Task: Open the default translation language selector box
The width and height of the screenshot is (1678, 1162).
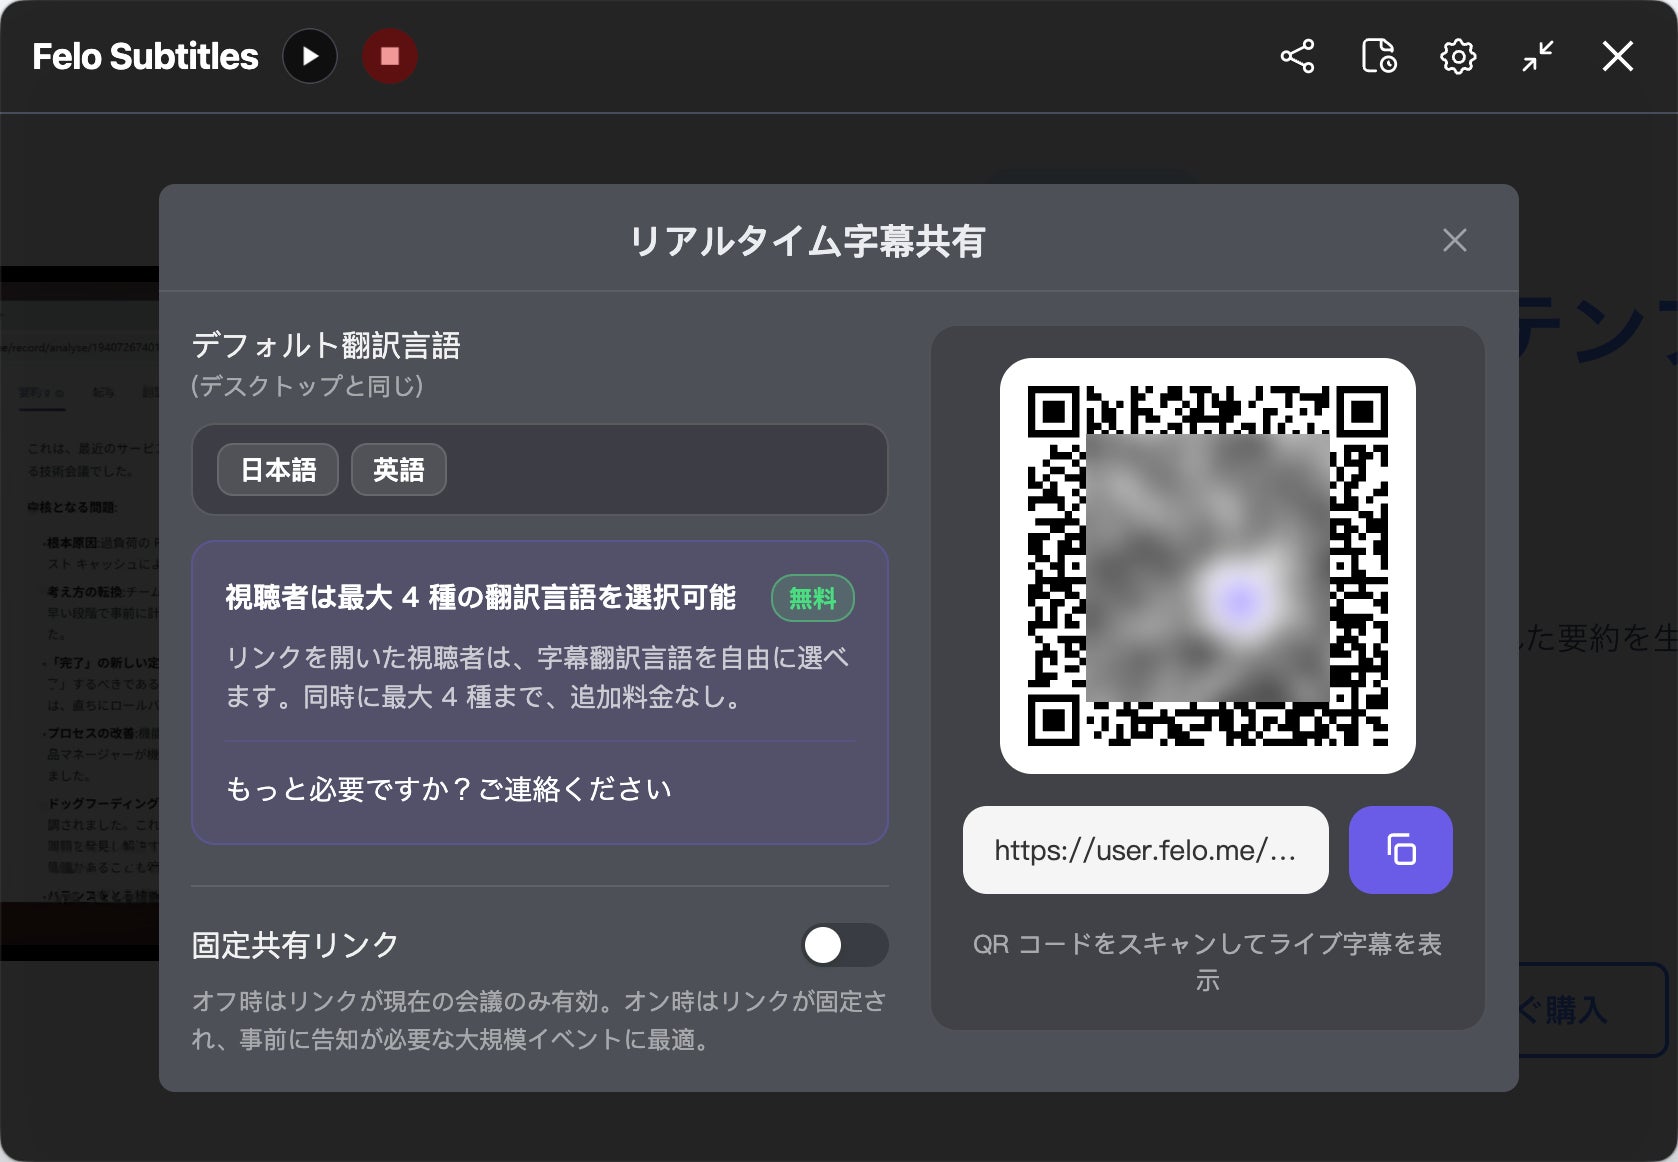Action: point(540,470)
